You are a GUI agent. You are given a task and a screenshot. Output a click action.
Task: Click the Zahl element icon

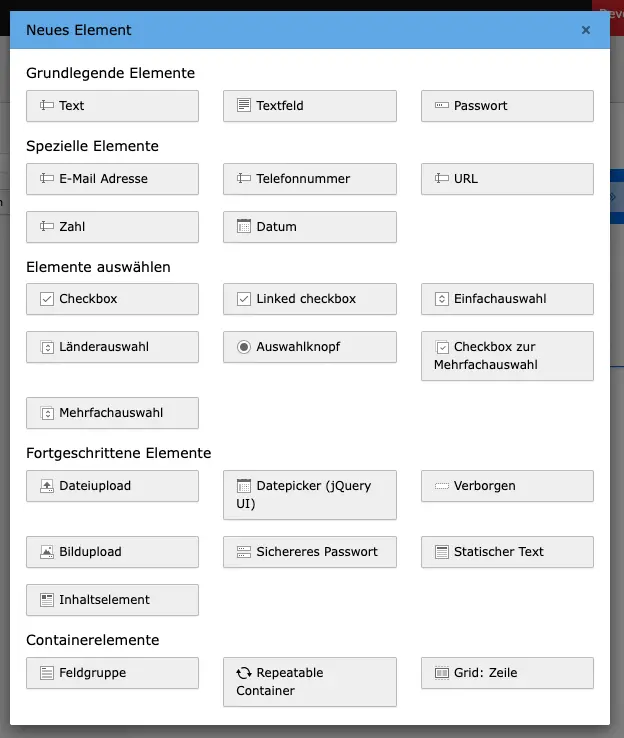click(x=47, y=227)
